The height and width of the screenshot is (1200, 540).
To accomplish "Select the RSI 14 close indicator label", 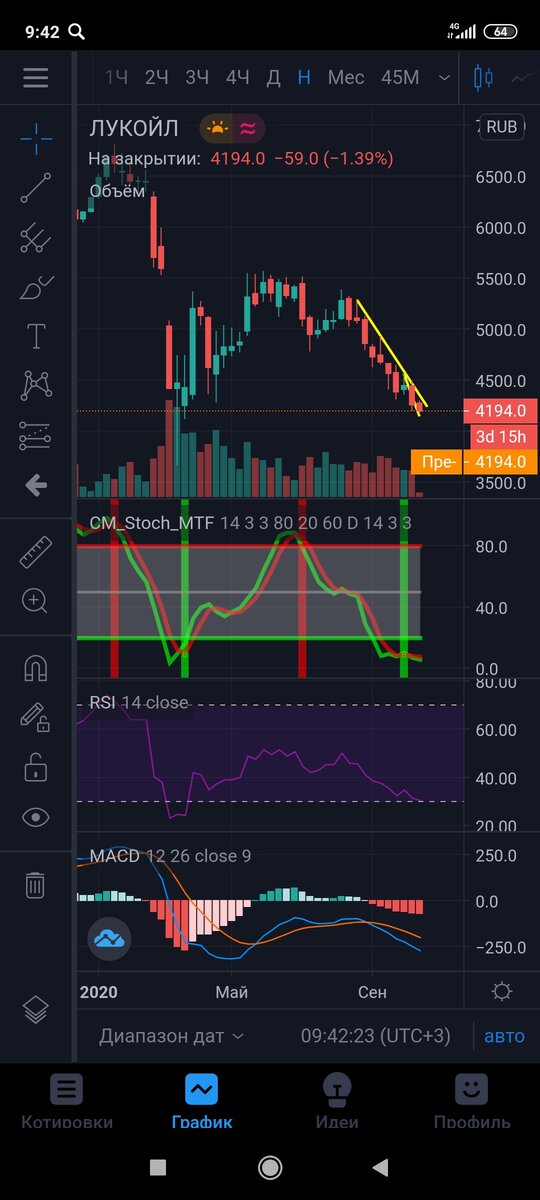I will pos(138,702).
